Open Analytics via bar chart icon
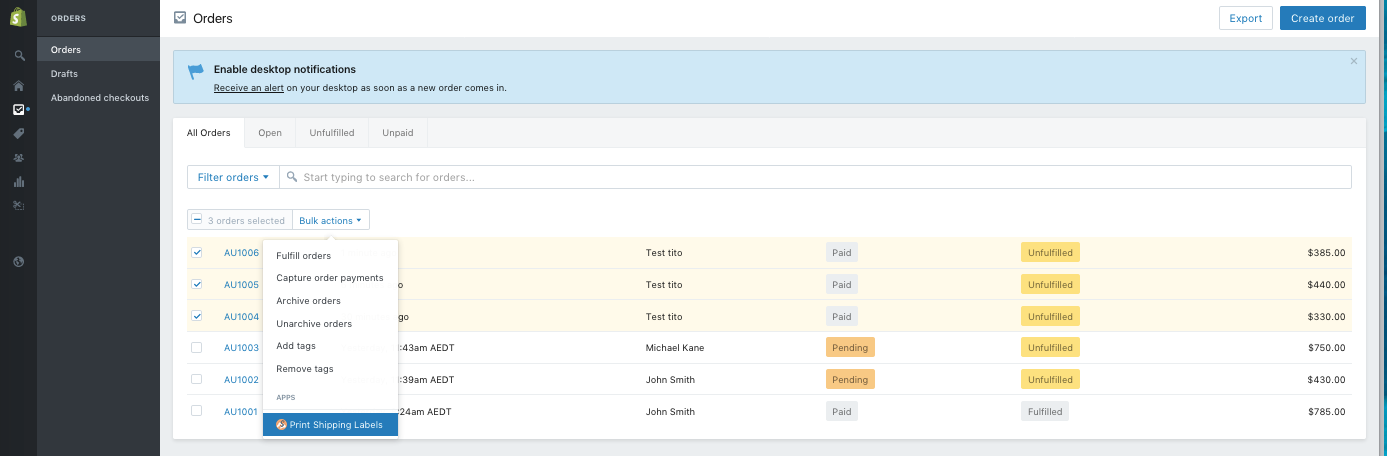 pos(18,182)
